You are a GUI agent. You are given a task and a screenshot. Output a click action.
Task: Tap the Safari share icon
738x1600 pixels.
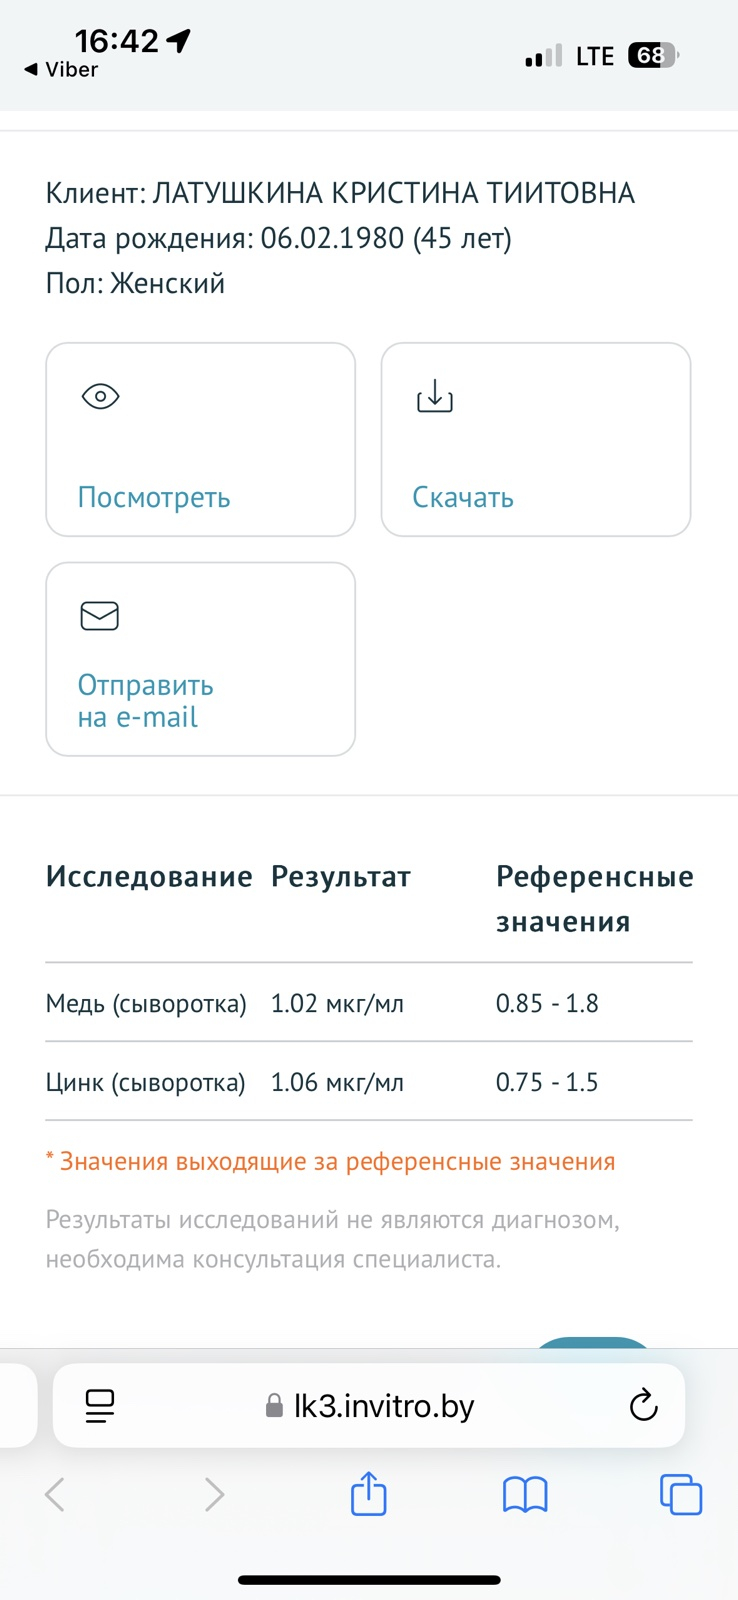point(369,1495)
